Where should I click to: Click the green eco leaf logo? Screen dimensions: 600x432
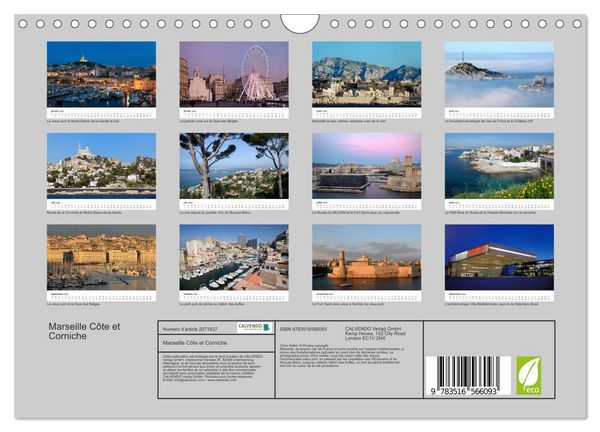[529, 375]
